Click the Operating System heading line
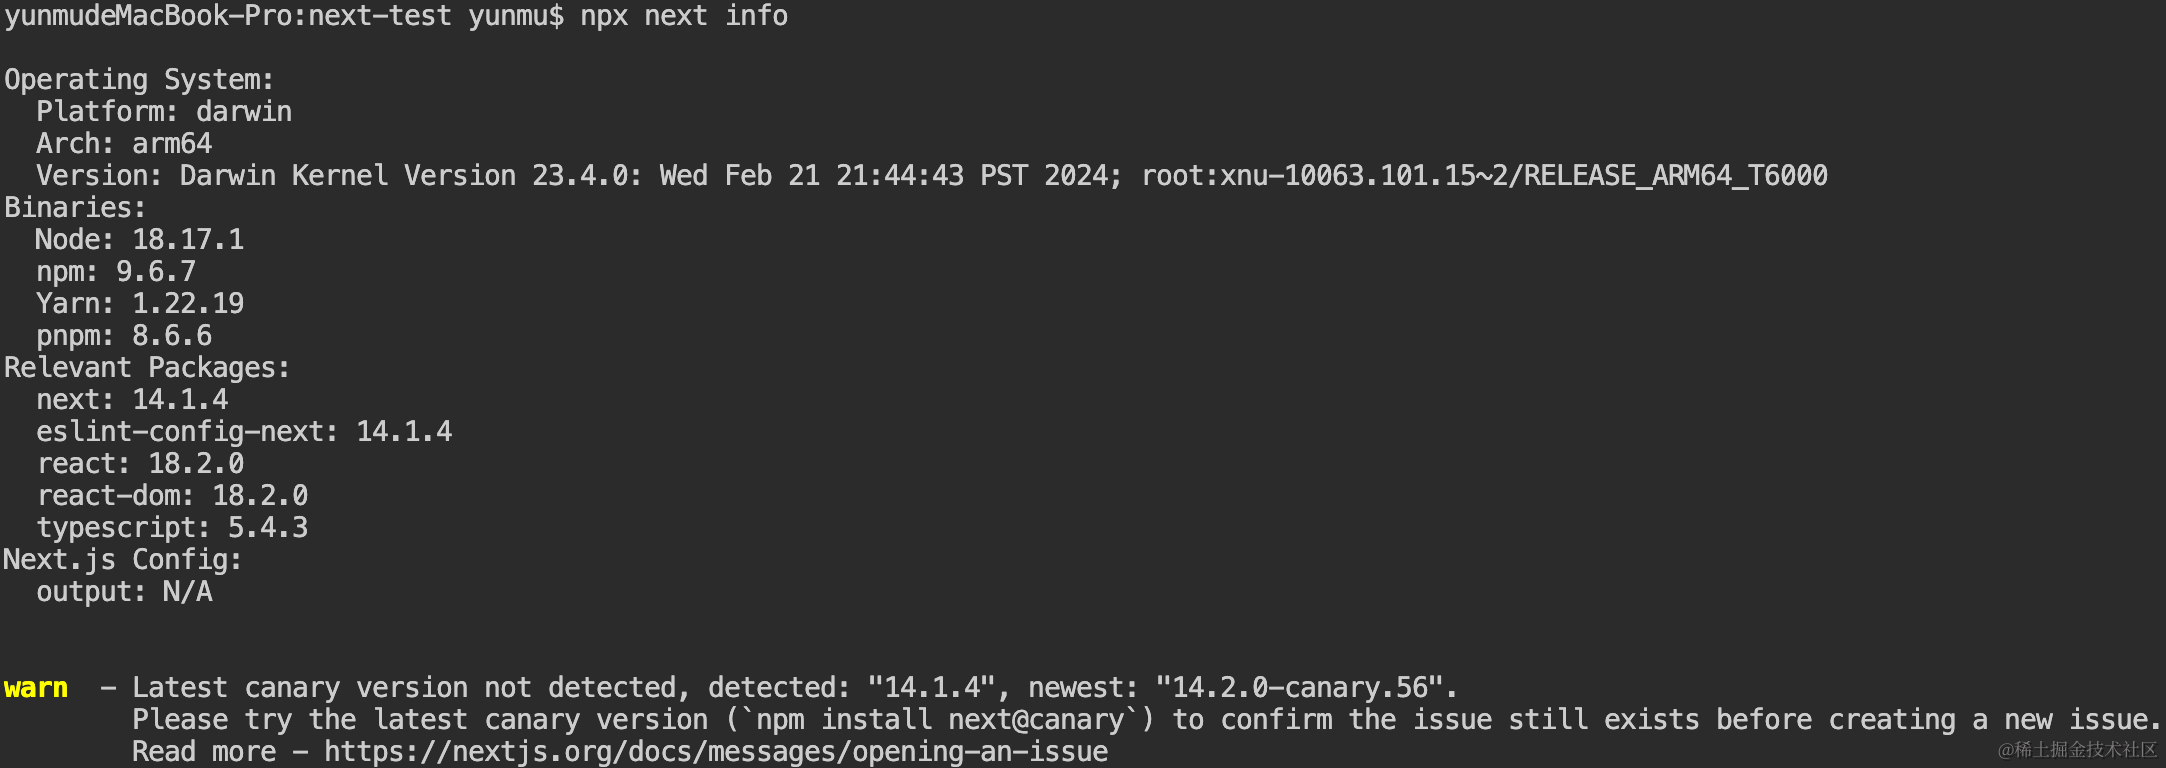The height and width of the screenshot is (768, 2166). (139, 80)
